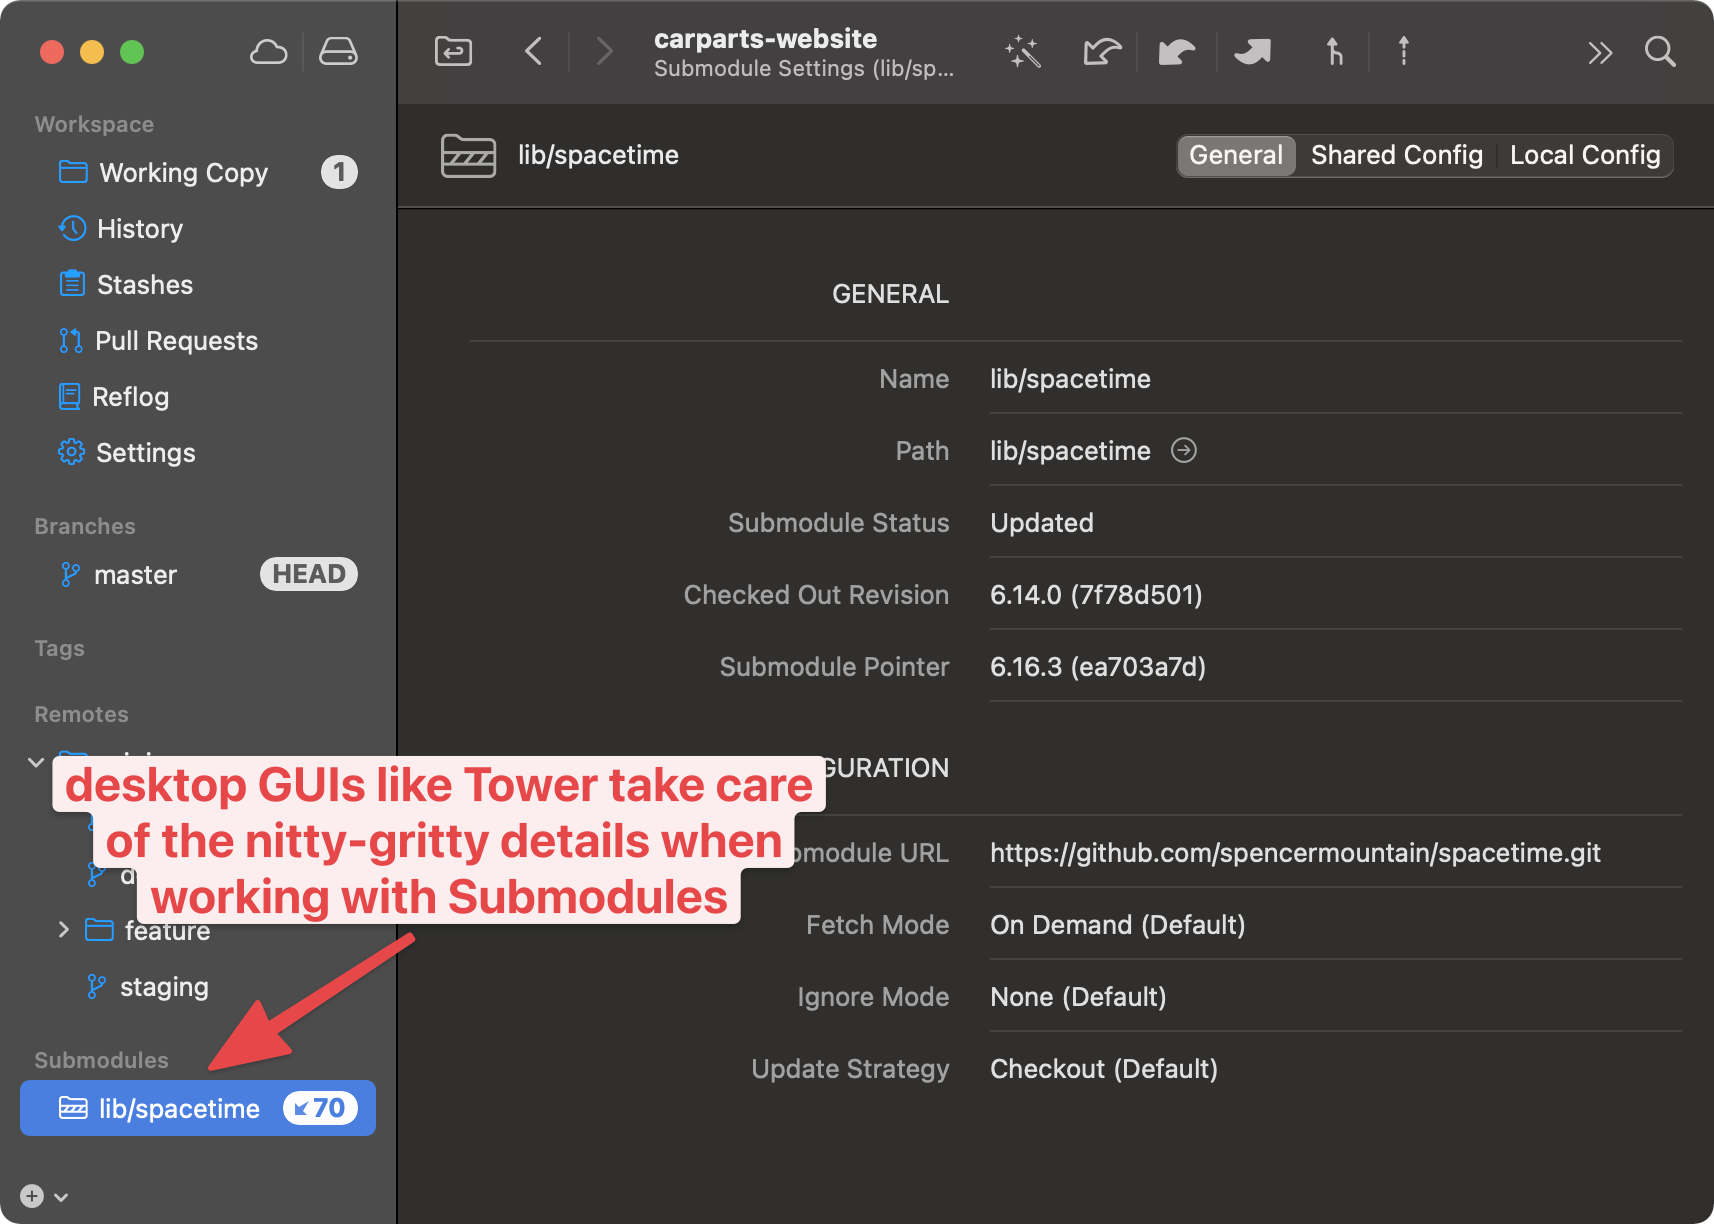Viewport: 1714px width, 1224px height.
Task: Navigate back with the left chevron
Action: [x=534, y=51]
